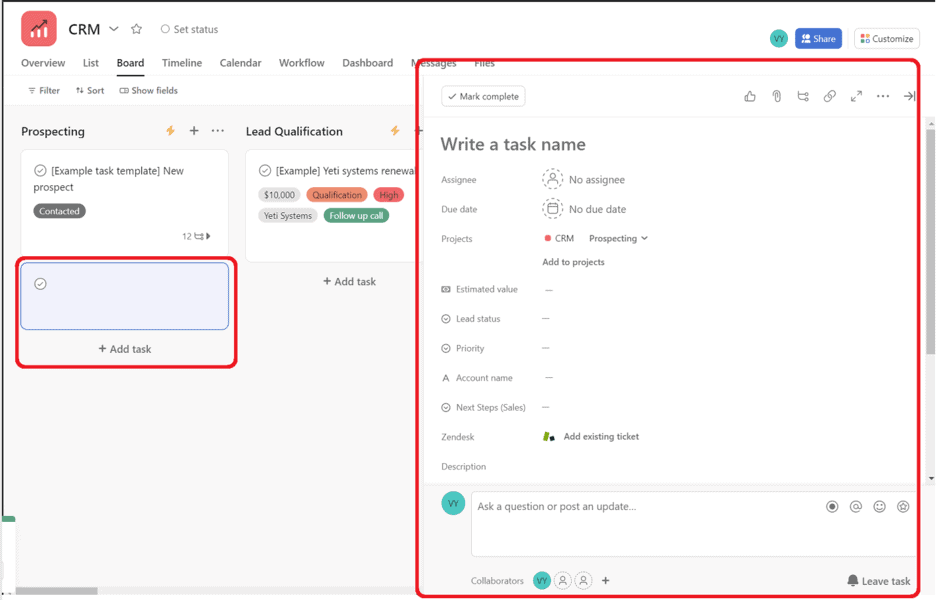Click the subtasks icon in task pane

click(x=803, y=95)
